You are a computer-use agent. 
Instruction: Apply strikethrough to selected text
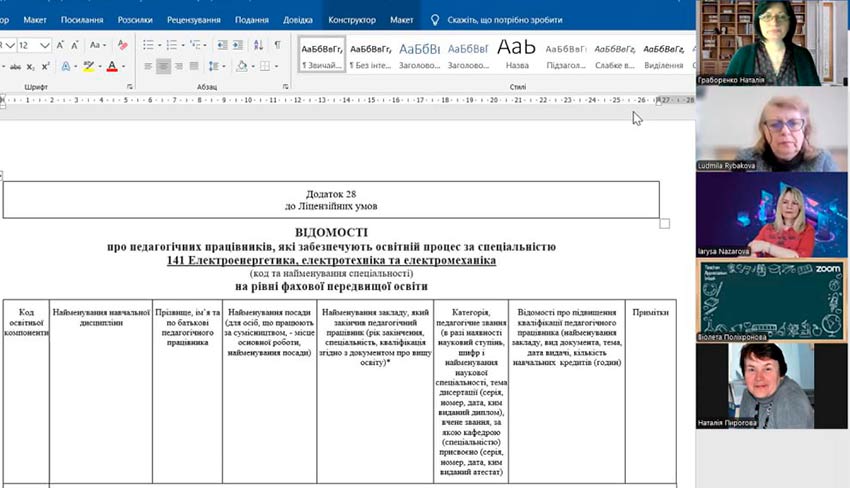[13, 67]
